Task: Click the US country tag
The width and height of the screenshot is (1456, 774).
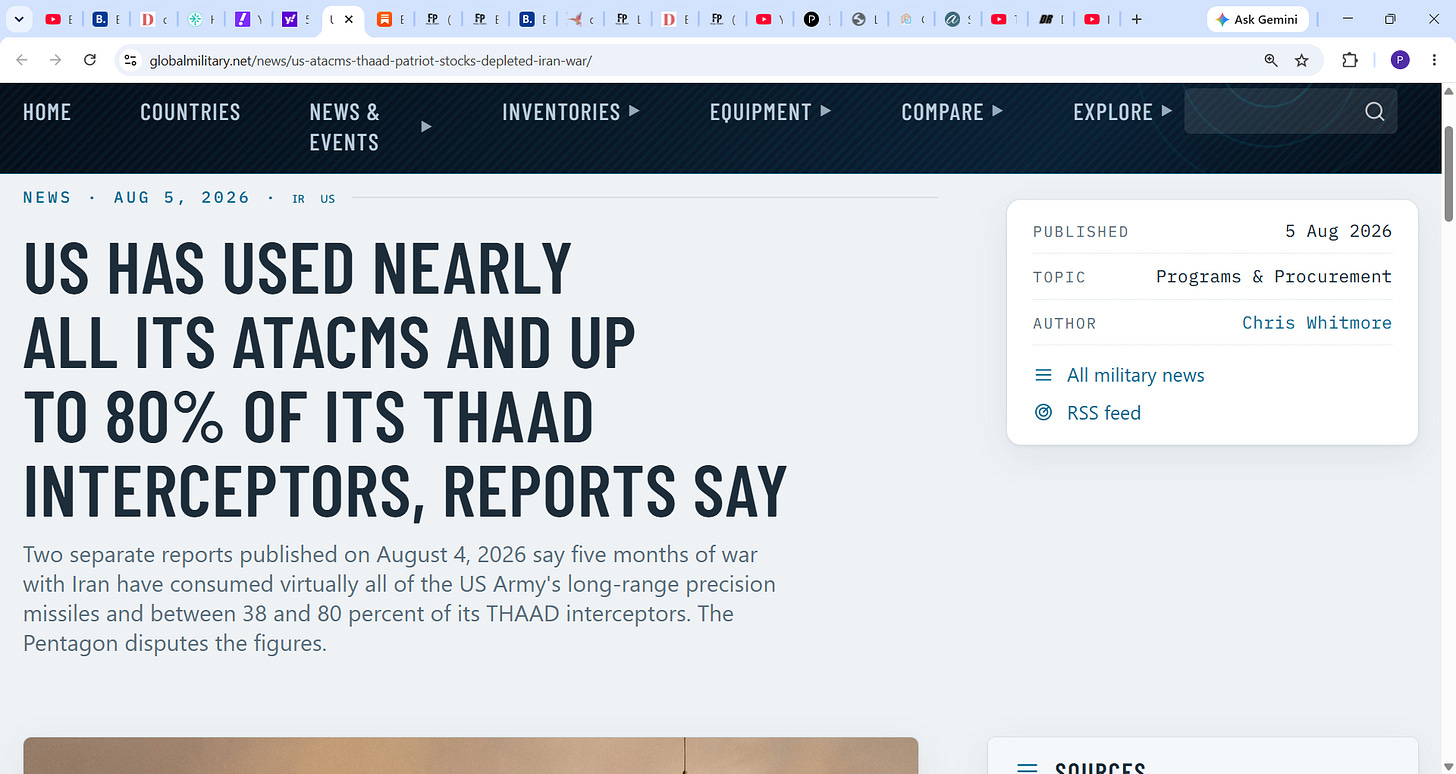Action: point(328,199)
